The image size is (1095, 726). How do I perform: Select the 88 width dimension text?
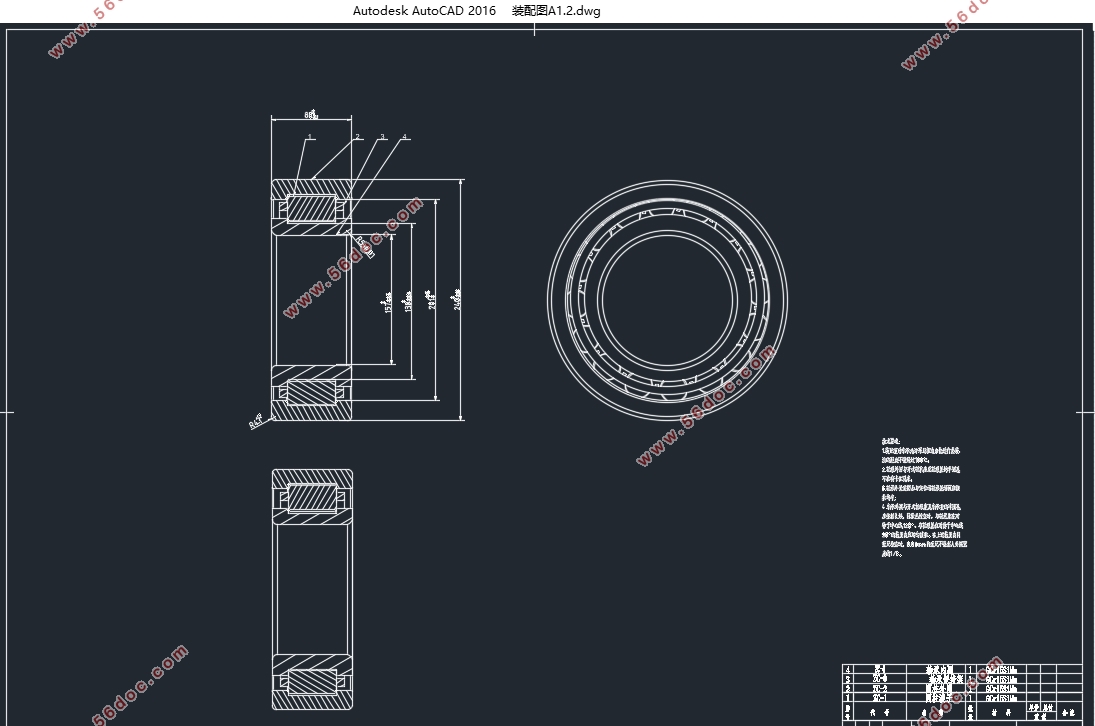[311, 115]
